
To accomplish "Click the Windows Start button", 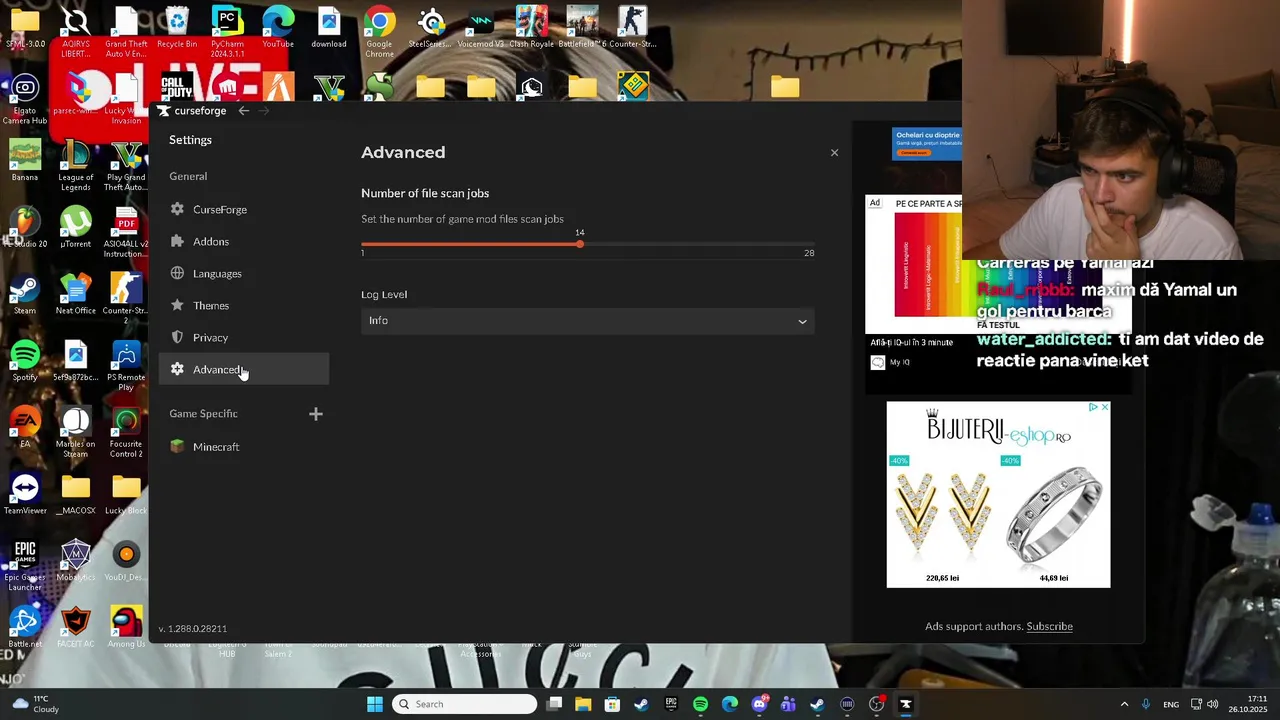I will tap(375, 704).
